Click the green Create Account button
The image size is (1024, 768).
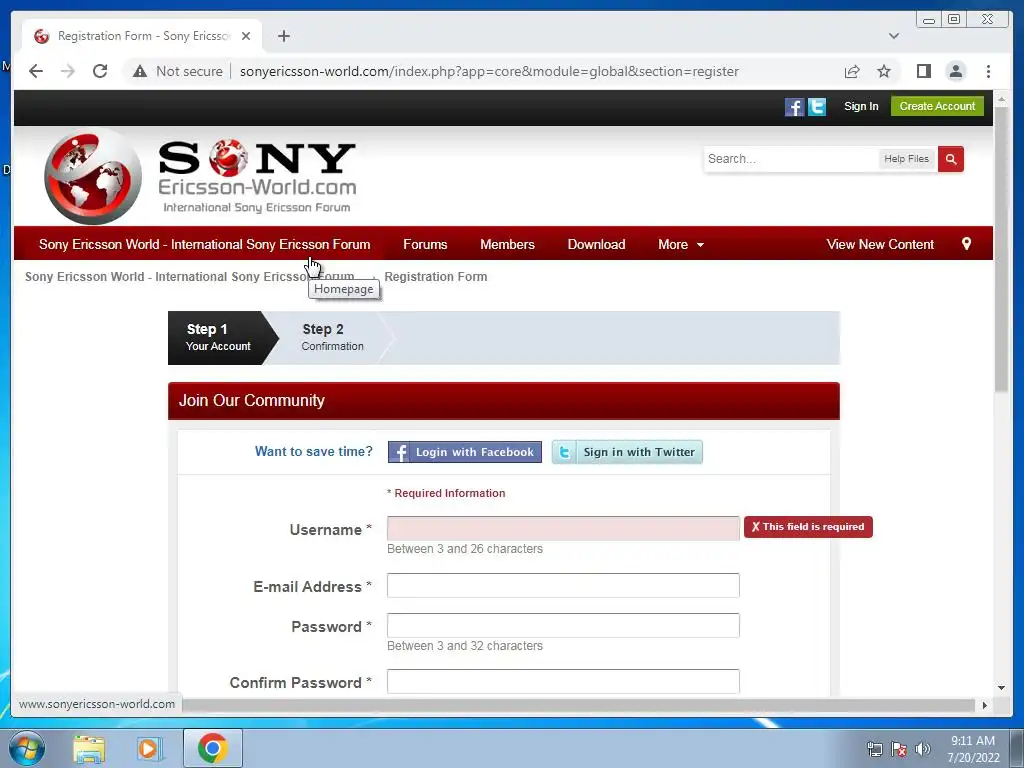point(937,106)
